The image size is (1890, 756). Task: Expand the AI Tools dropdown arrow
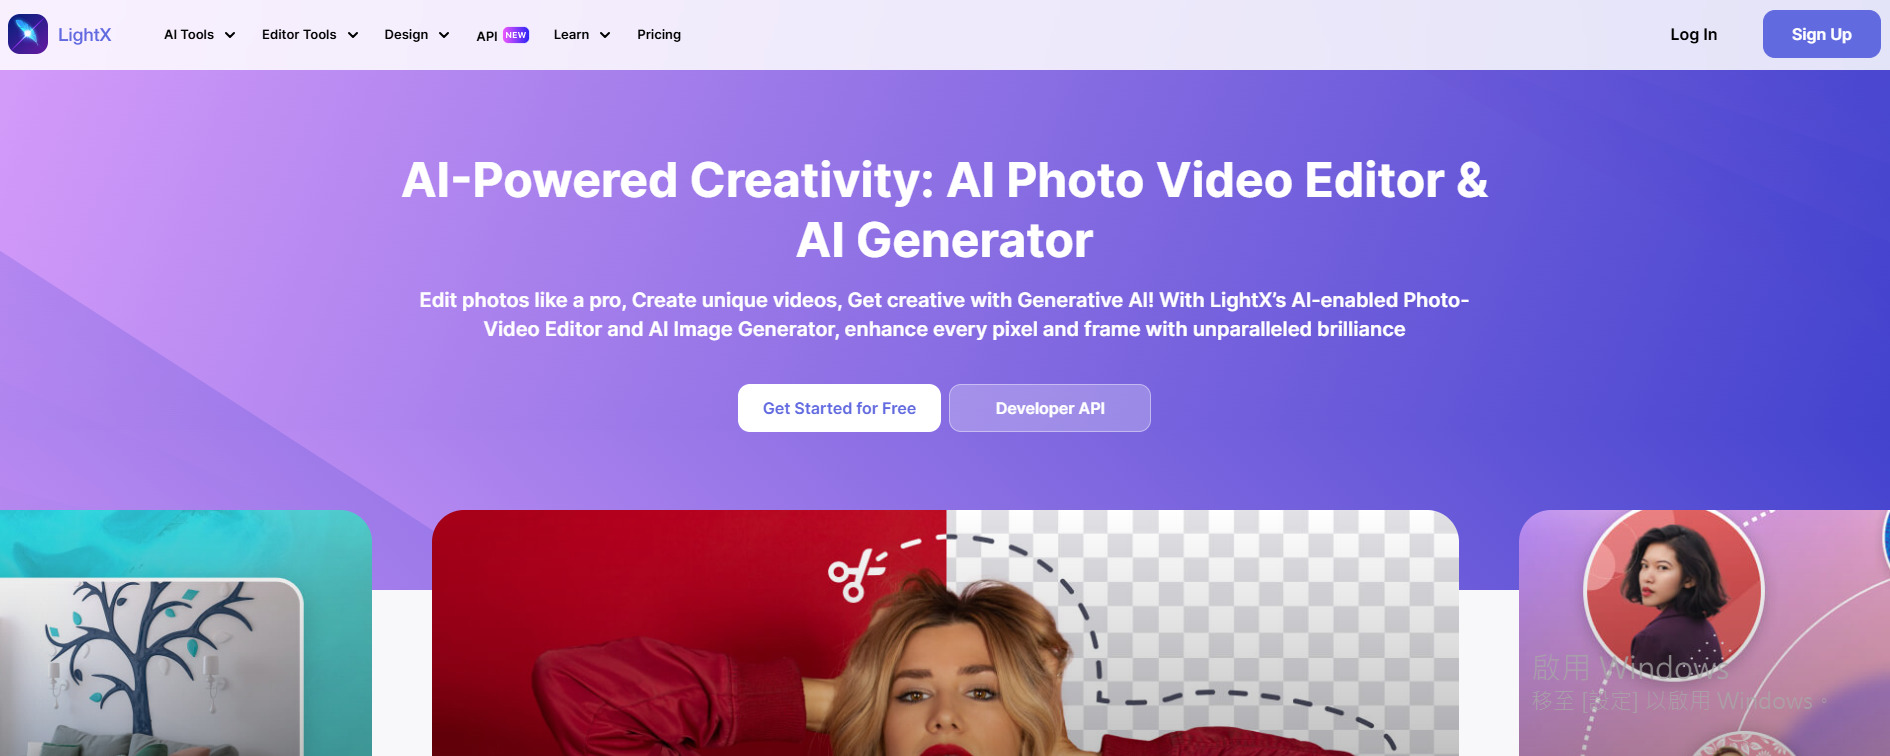(230, 35)
